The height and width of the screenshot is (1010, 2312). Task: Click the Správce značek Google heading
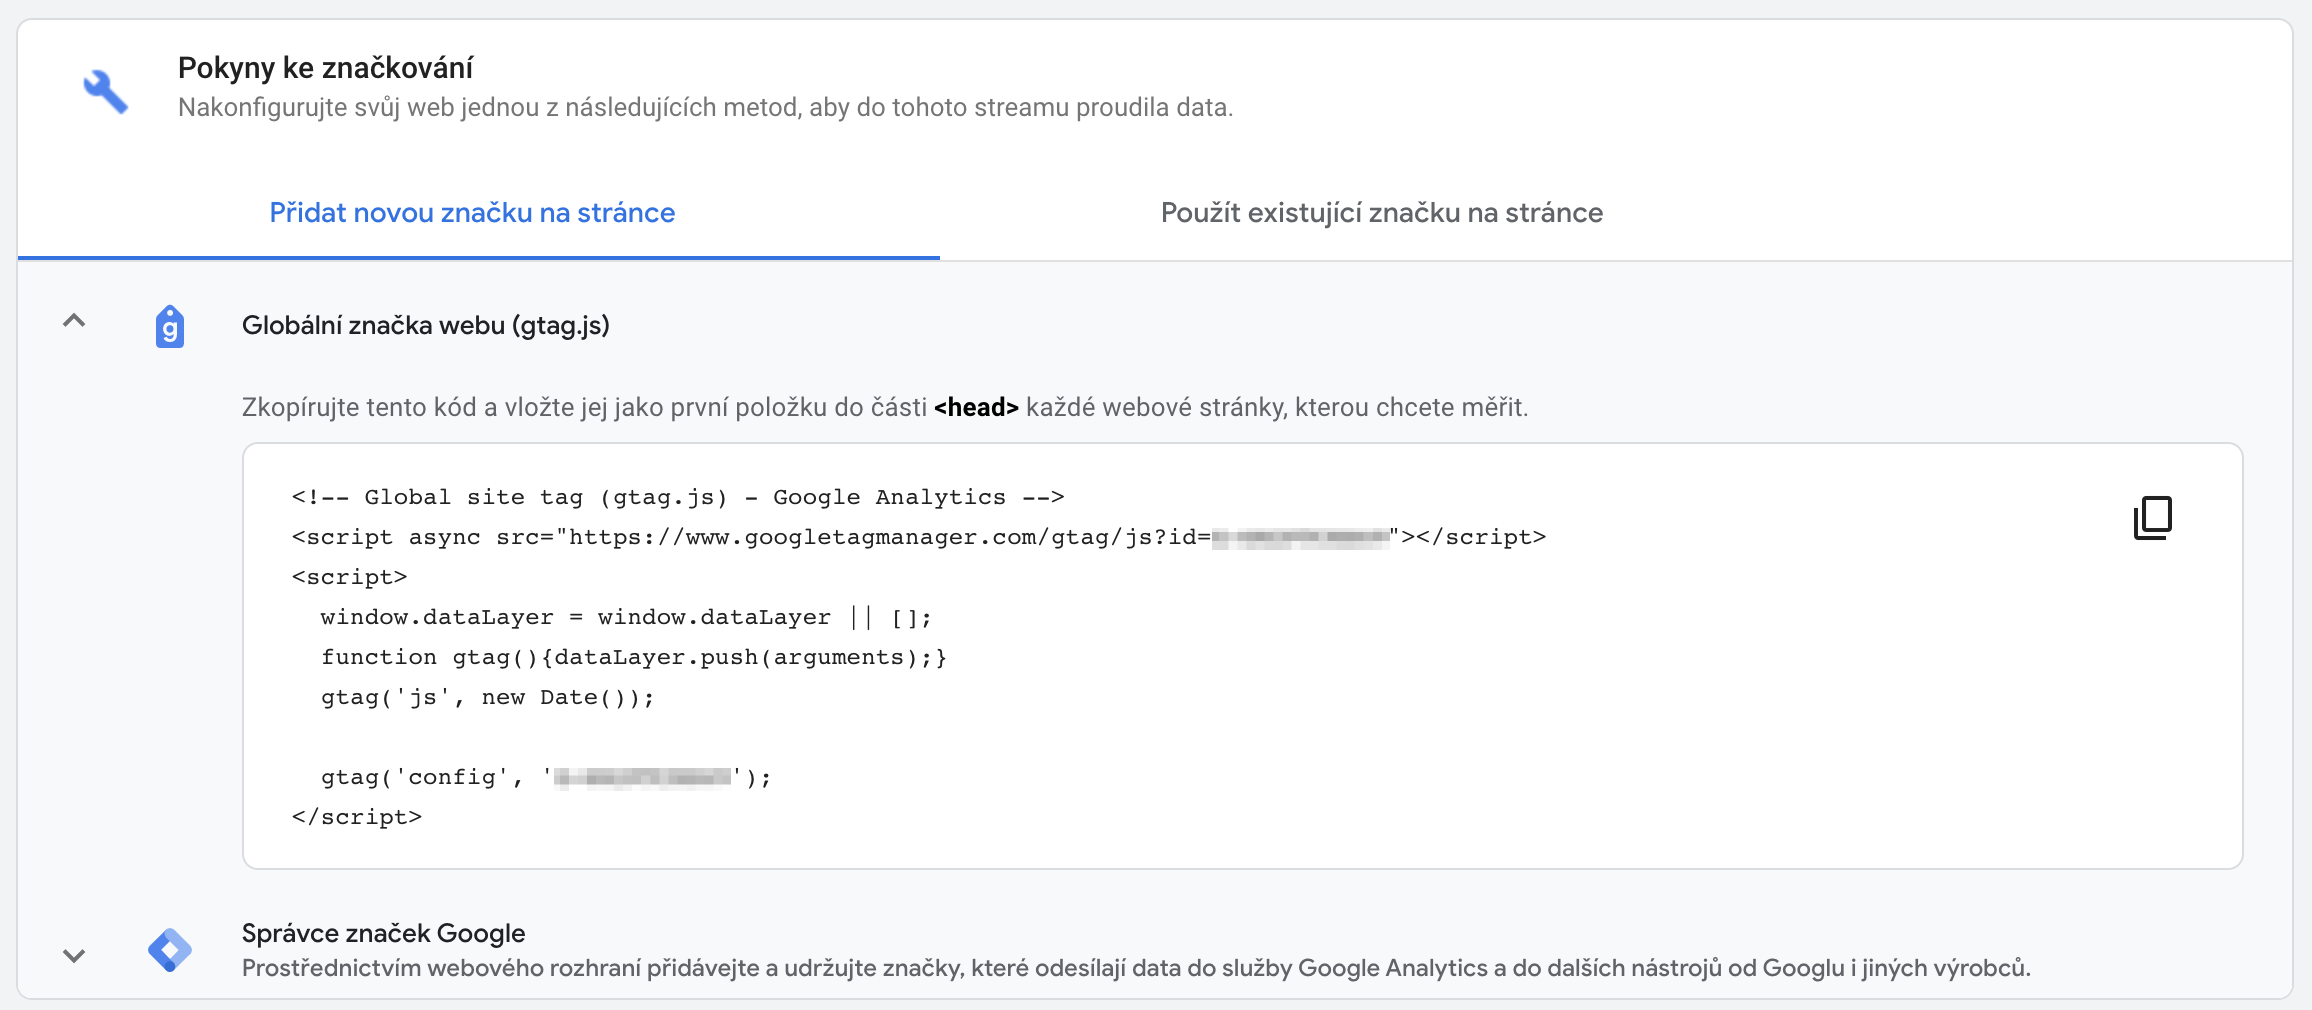383,933
